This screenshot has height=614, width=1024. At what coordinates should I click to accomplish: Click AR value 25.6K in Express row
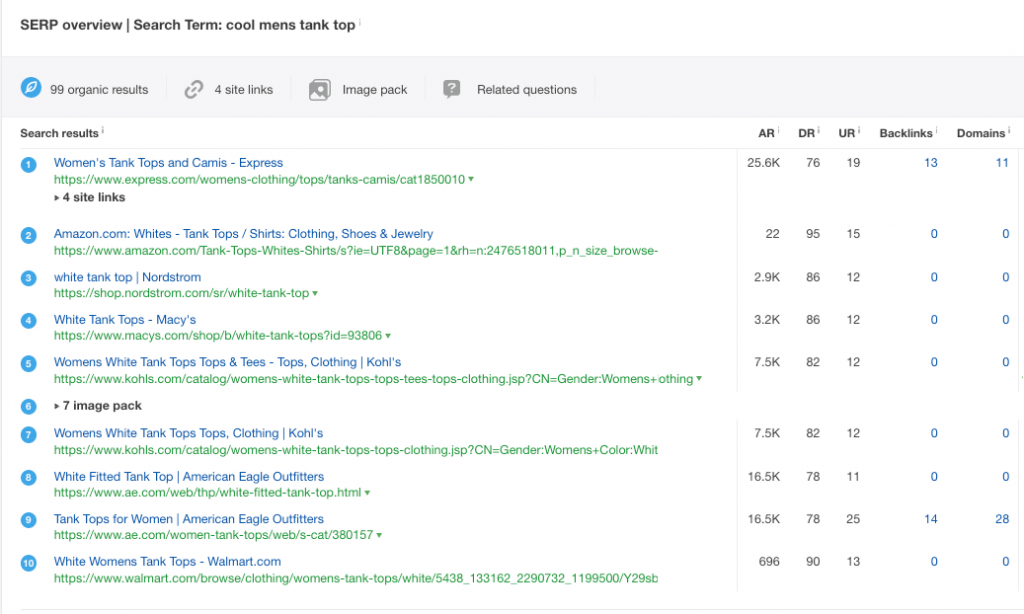763,163
